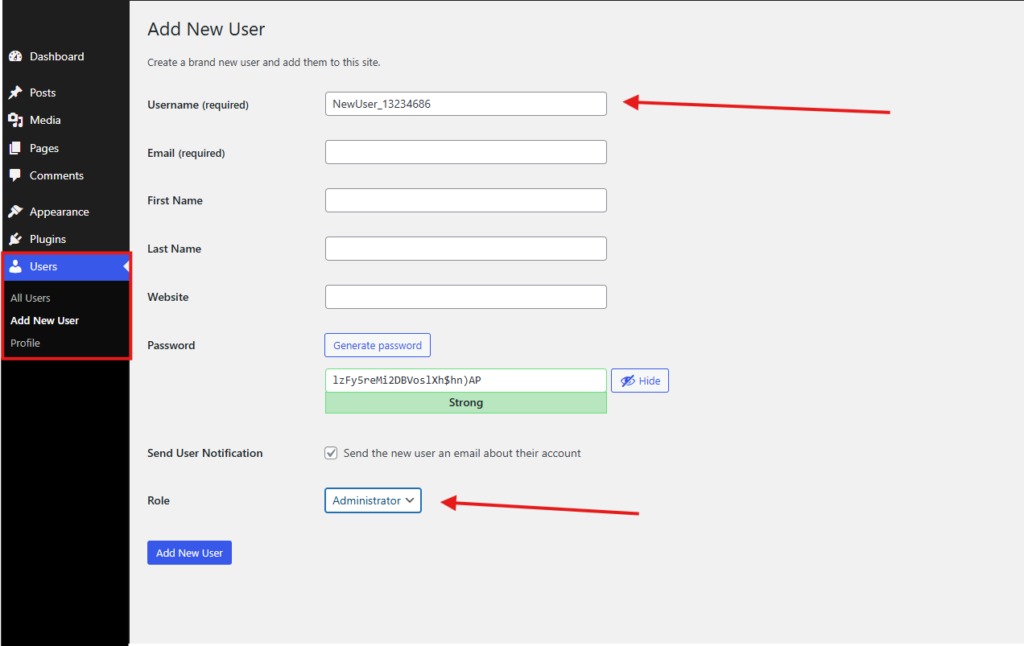
Task: Go to Add New User submenu item
Action: [44, 321]
